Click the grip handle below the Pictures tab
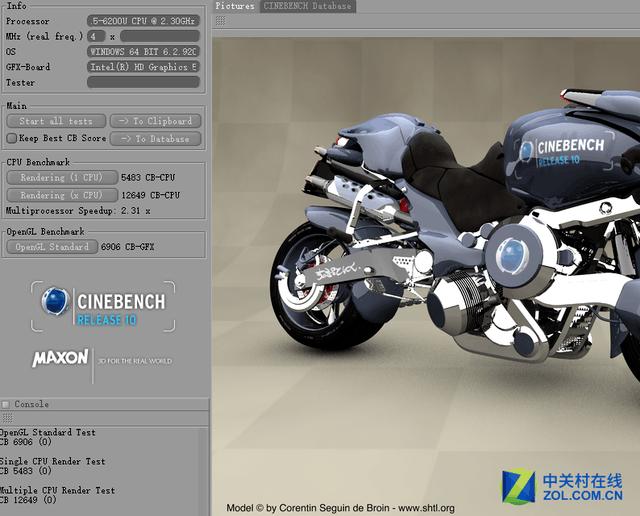Screen dimensions: 640x516 point(220,20)
